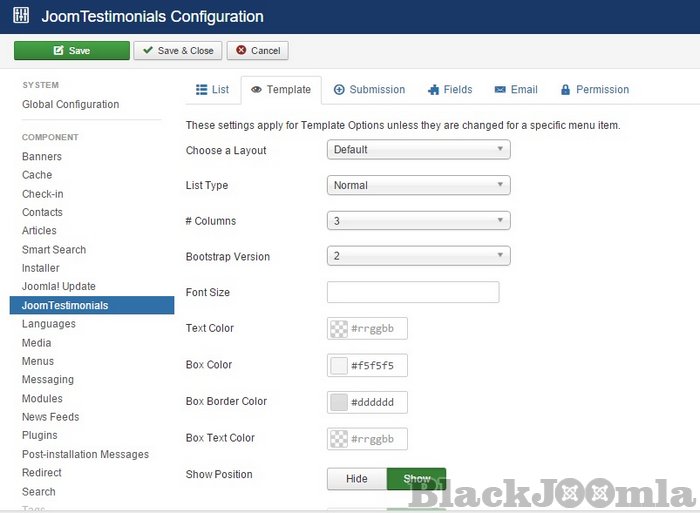Image resolution: width=700 pixels, height=513 pixels.
Task: Open the # Columns dropdown
Action: coord(418,221)
